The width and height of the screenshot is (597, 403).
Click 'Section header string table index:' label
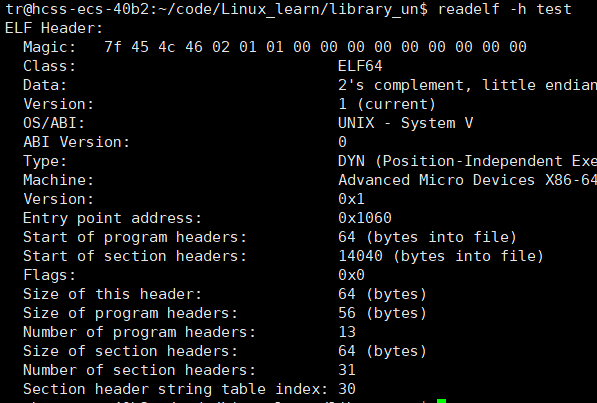tap(175, 390)
